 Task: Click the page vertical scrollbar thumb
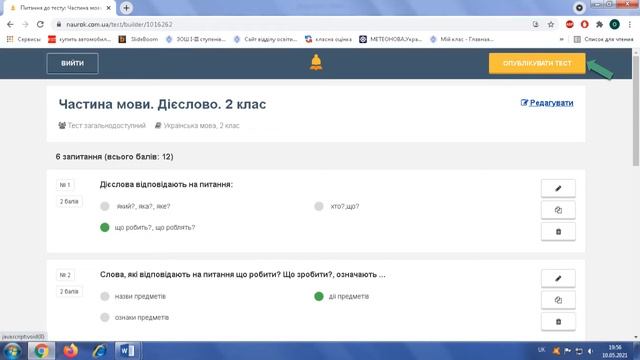click(x=636, y=110)
